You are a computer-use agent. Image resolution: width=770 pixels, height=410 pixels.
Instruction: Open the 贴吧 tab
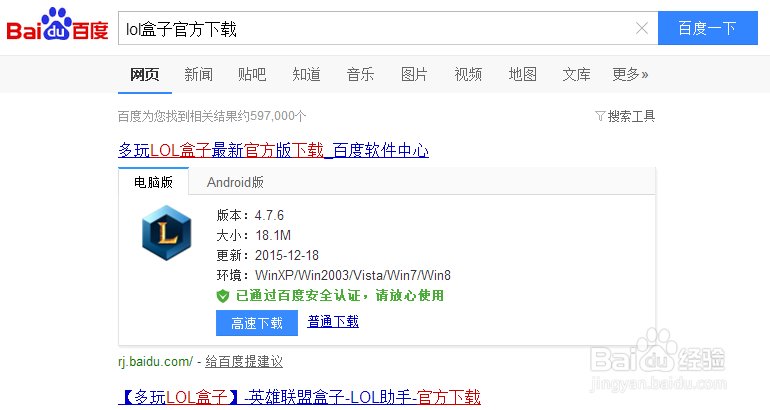pyautogui.click(x=252, y=75)
